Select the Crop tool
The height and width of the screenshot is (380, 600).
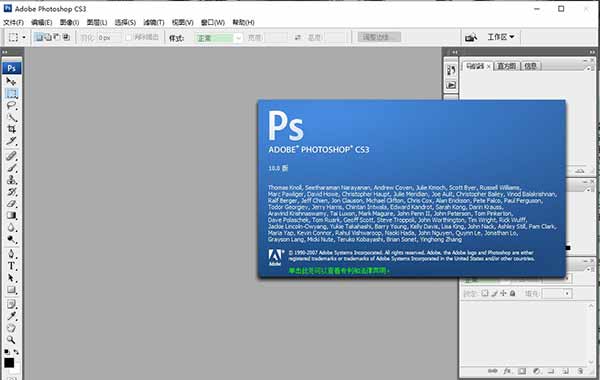coord(11,129)
